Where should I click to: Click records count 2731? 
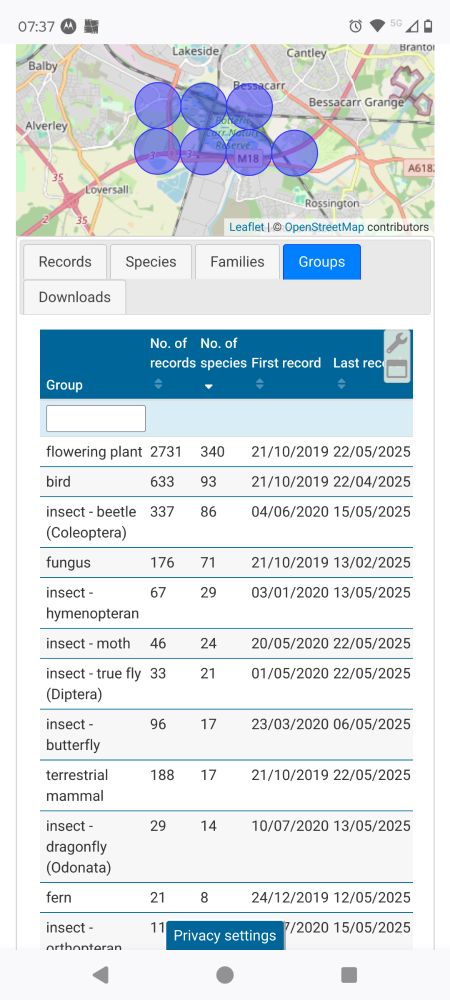click(166, 452)
